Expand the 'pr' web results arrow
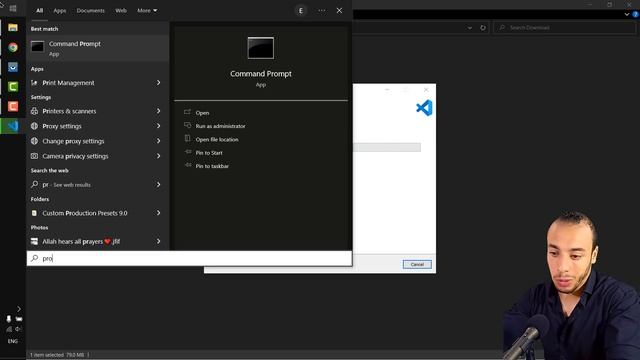 [158, 184]
